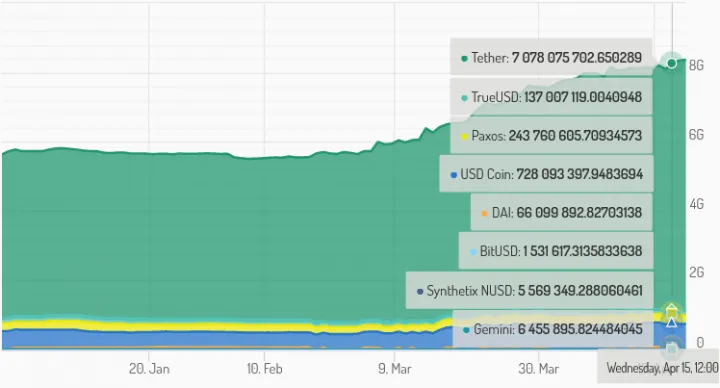Click the yellow Paxos tooltip dot
The image size is (720, 388).
(x=464, y=136)
